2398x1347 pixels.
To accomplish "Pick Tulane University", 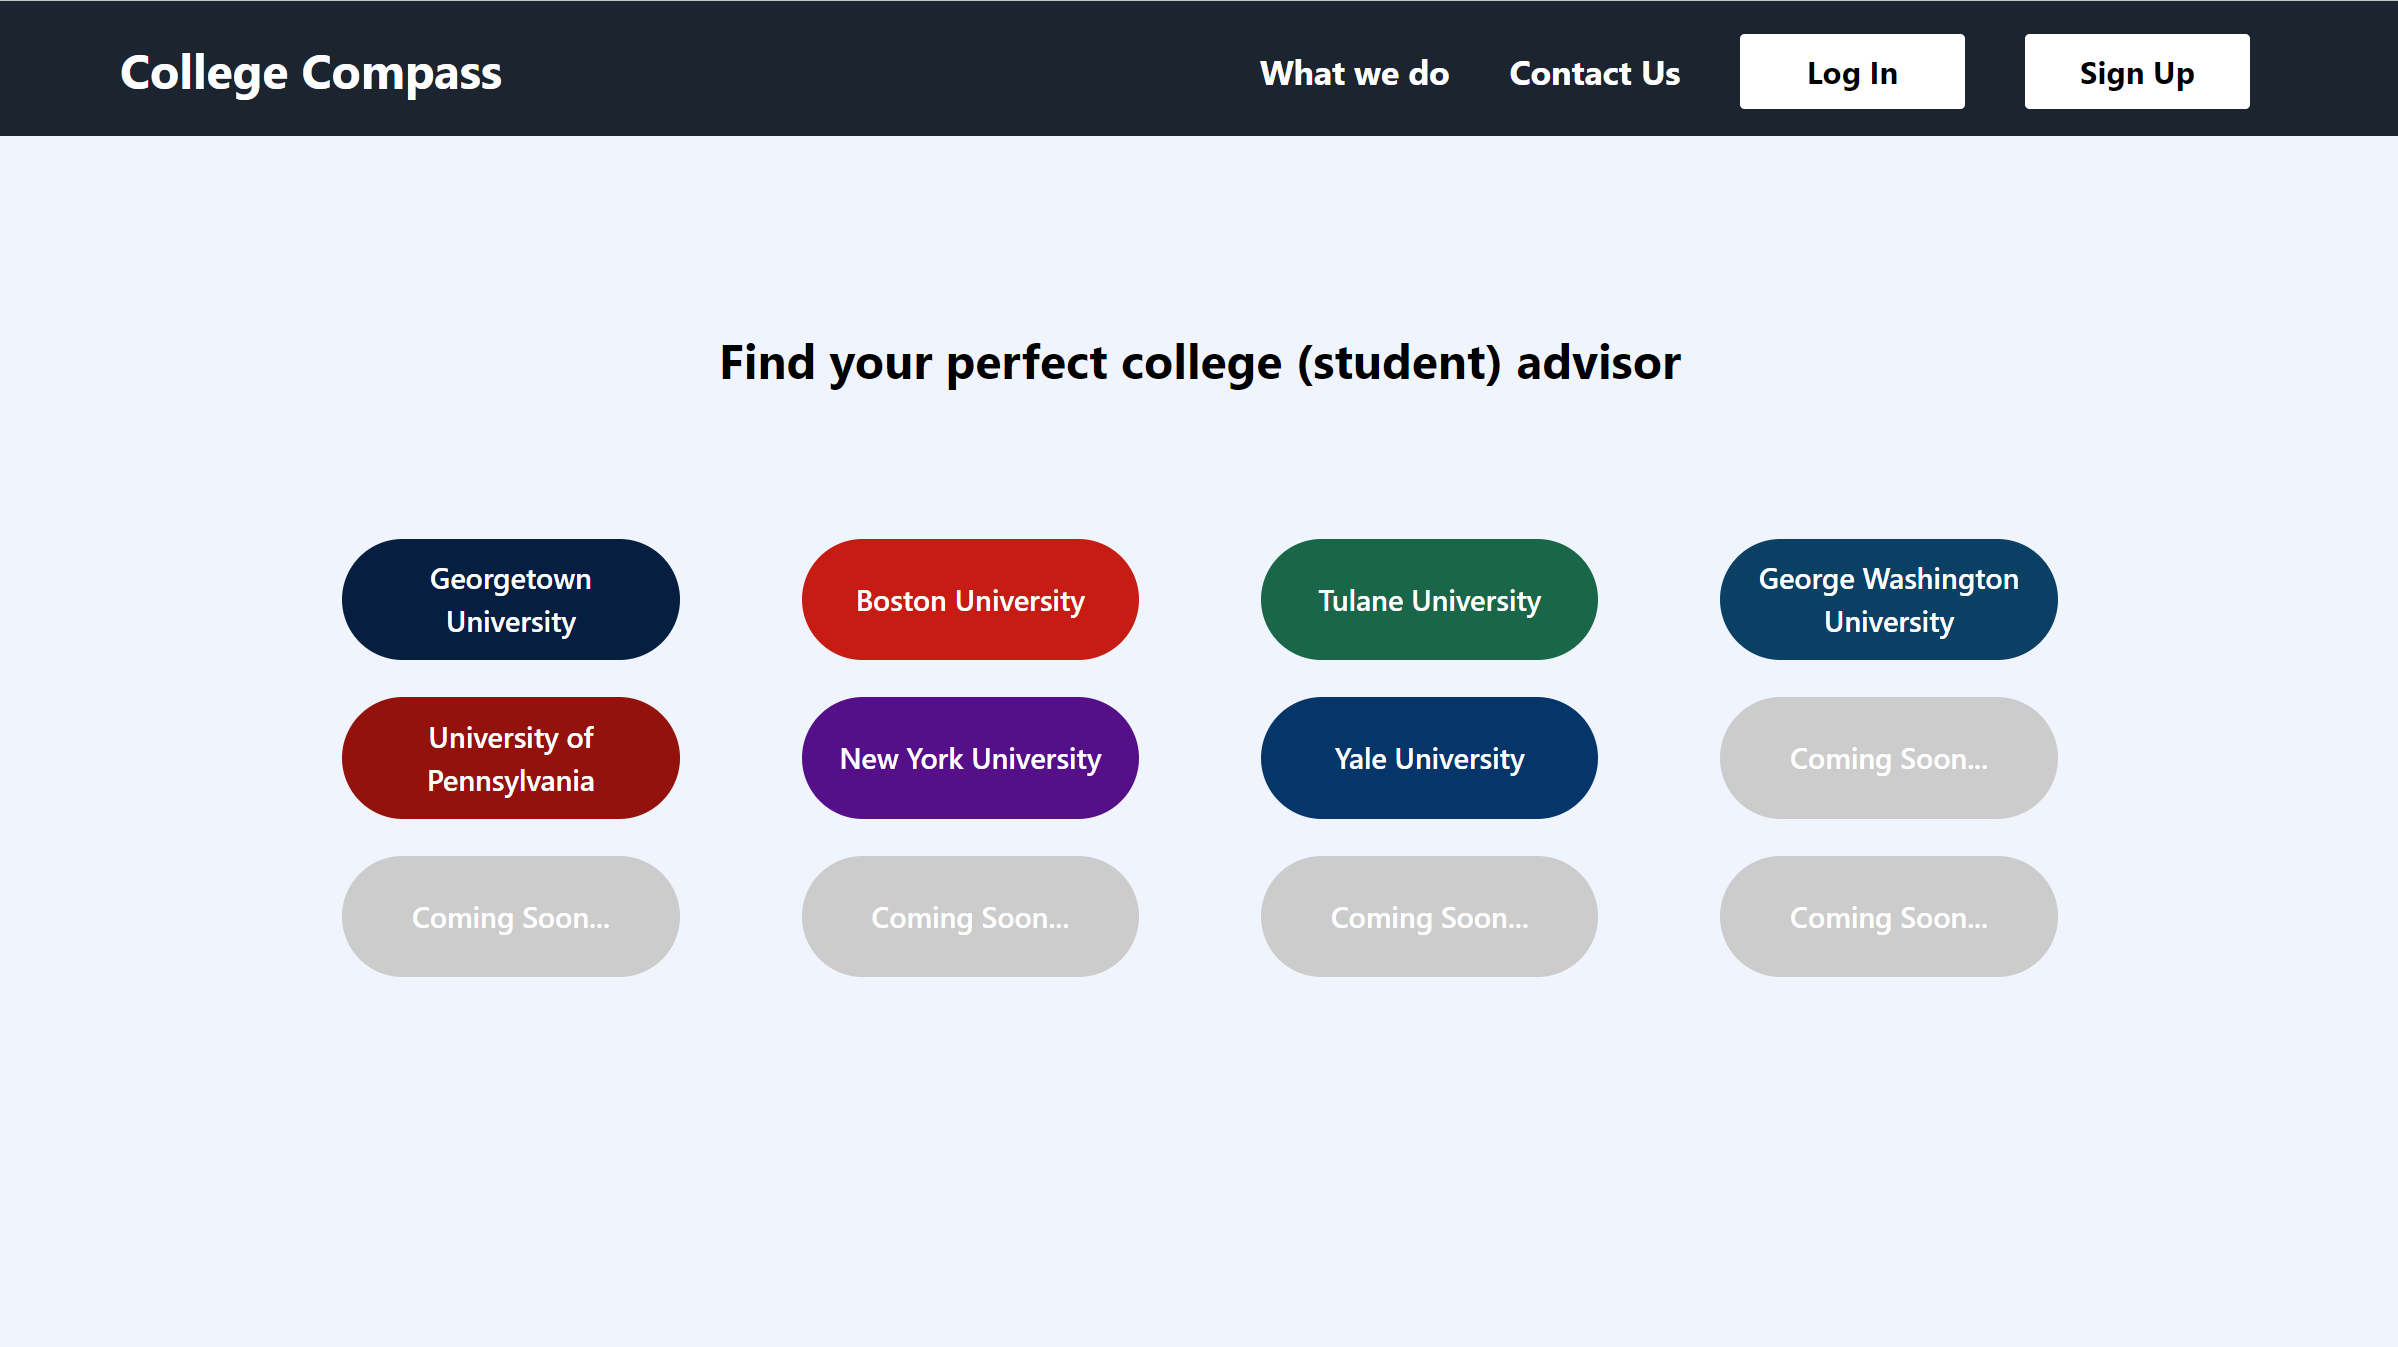I will pyautogui.click(x=1429, y=600).
